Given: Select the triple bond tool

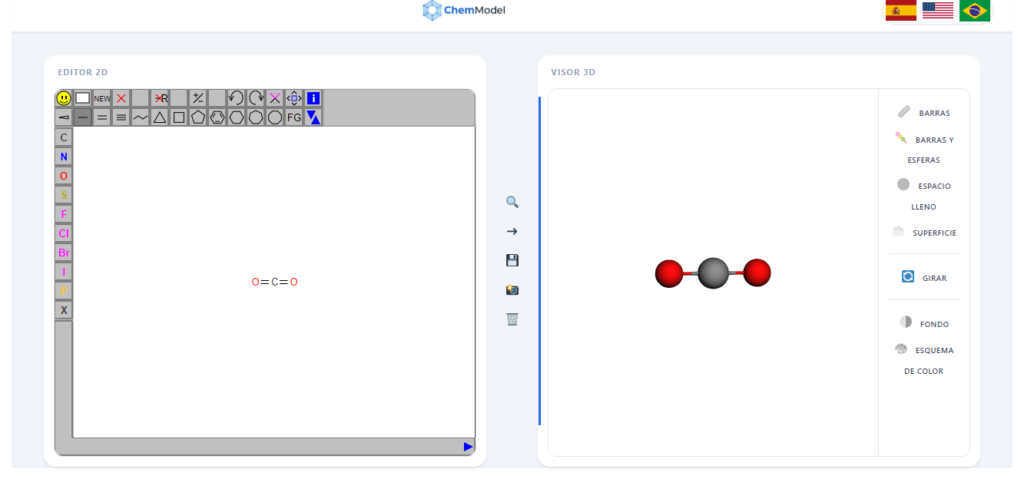Looking at the screenshot, I should coord(121,117).
